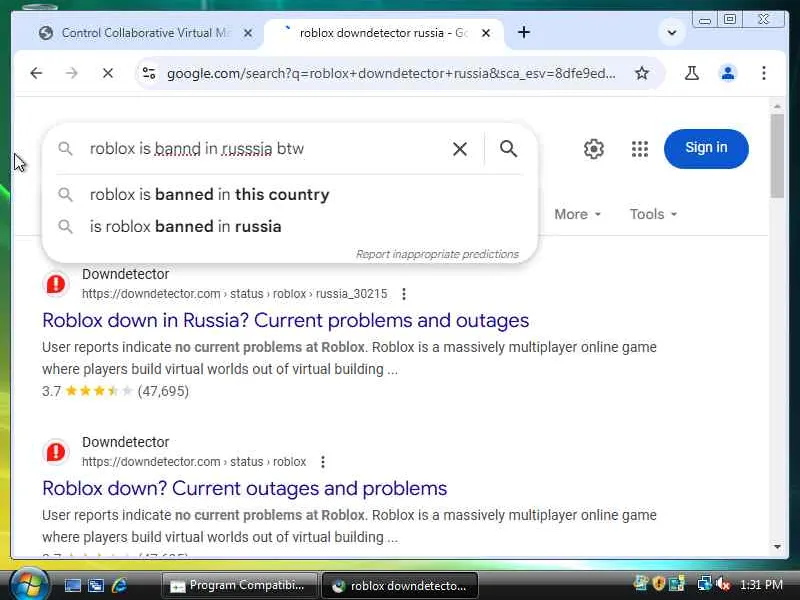Open the Google apps grid
This screenshot has height=600, width=800.
[x=639, y=149]
